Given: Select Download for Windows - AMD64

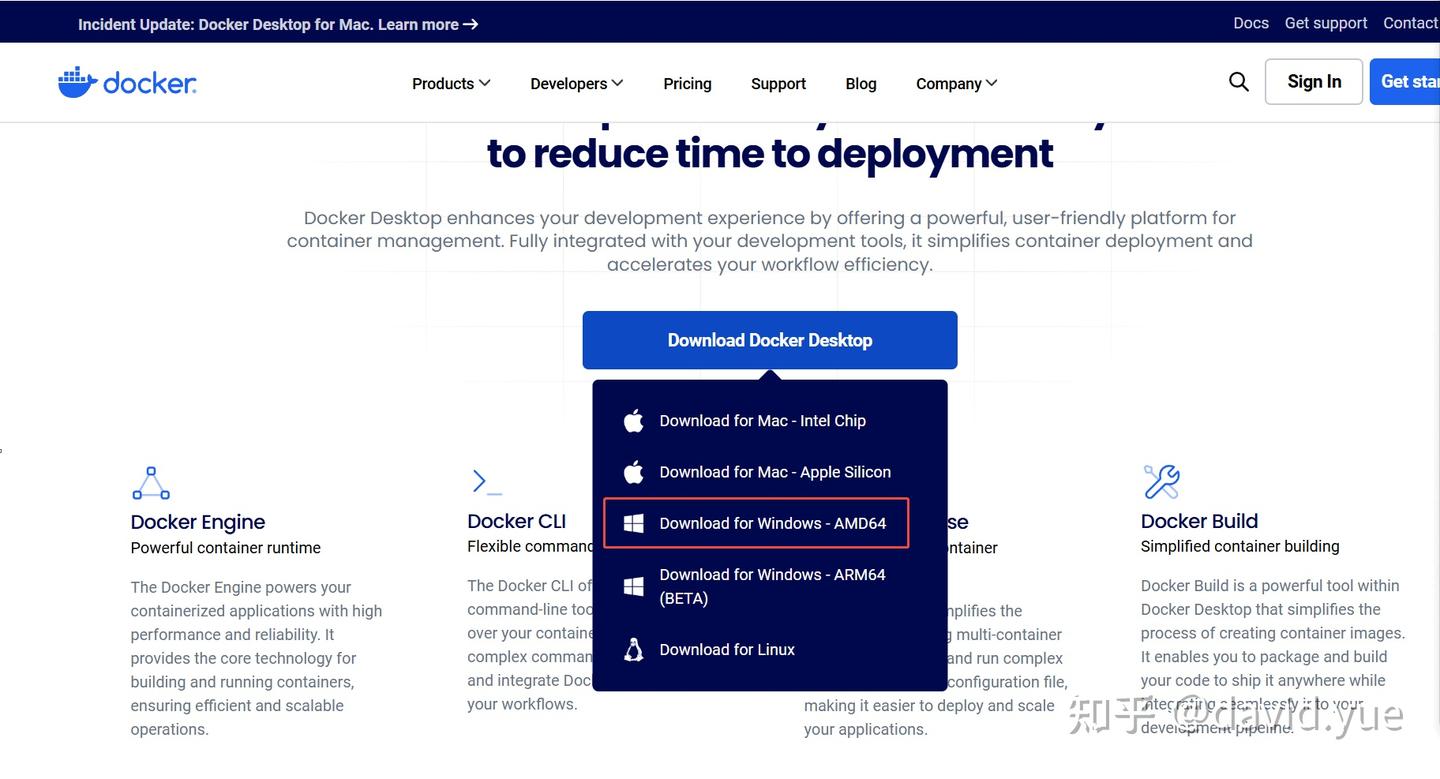Looking at the screenshot, I should tap(760, 522).
